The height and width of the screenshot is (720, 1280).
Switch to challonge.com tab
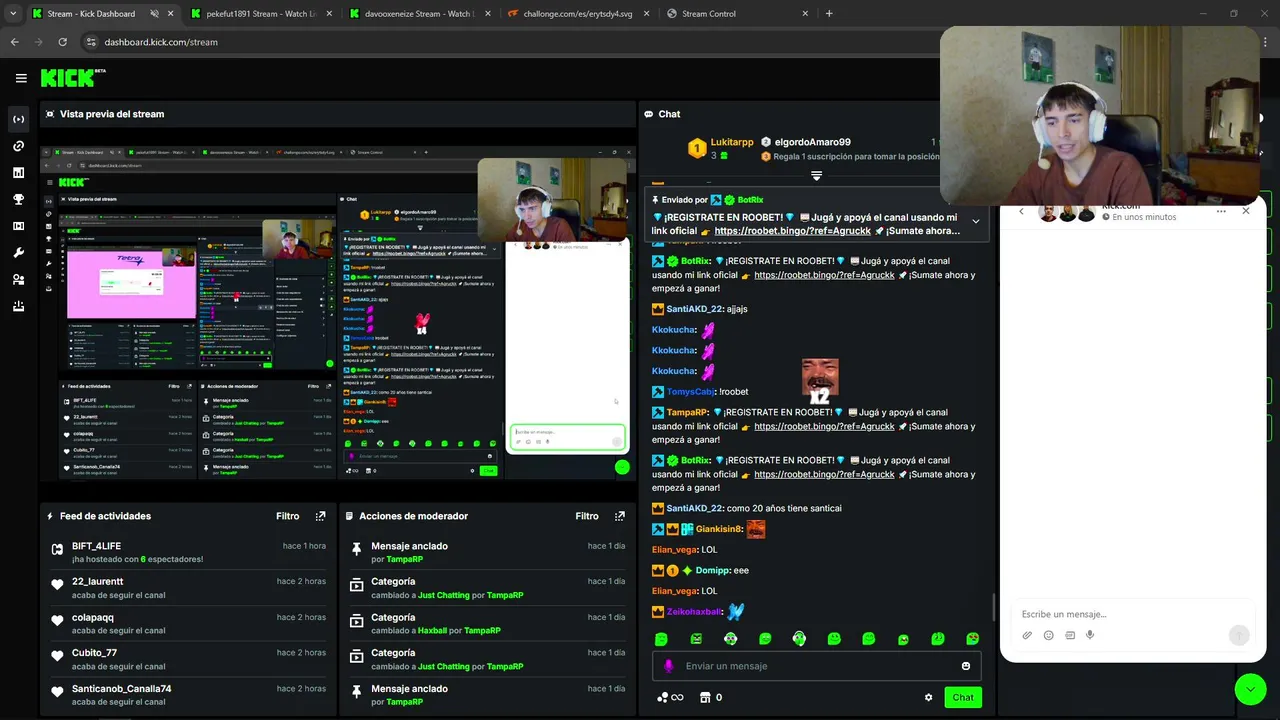578,14
